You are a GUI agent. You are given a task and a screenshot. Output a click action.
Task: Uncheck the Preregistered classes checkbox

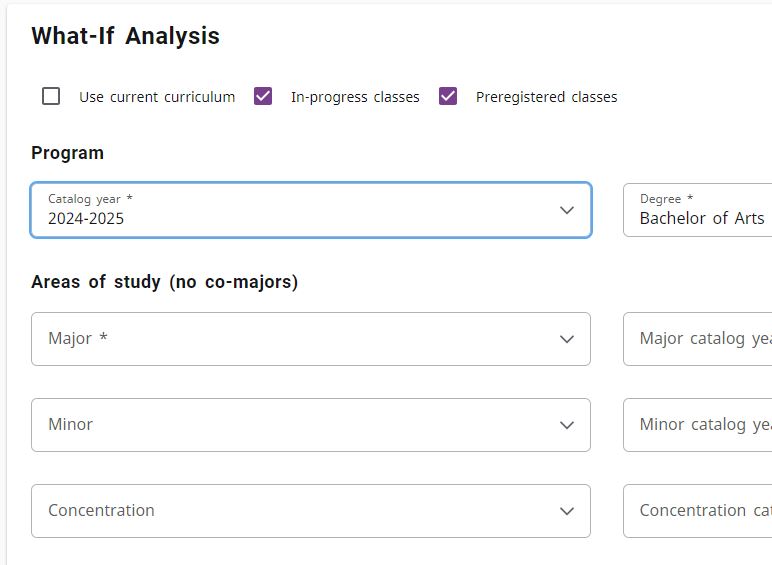[x=448, y=96]
